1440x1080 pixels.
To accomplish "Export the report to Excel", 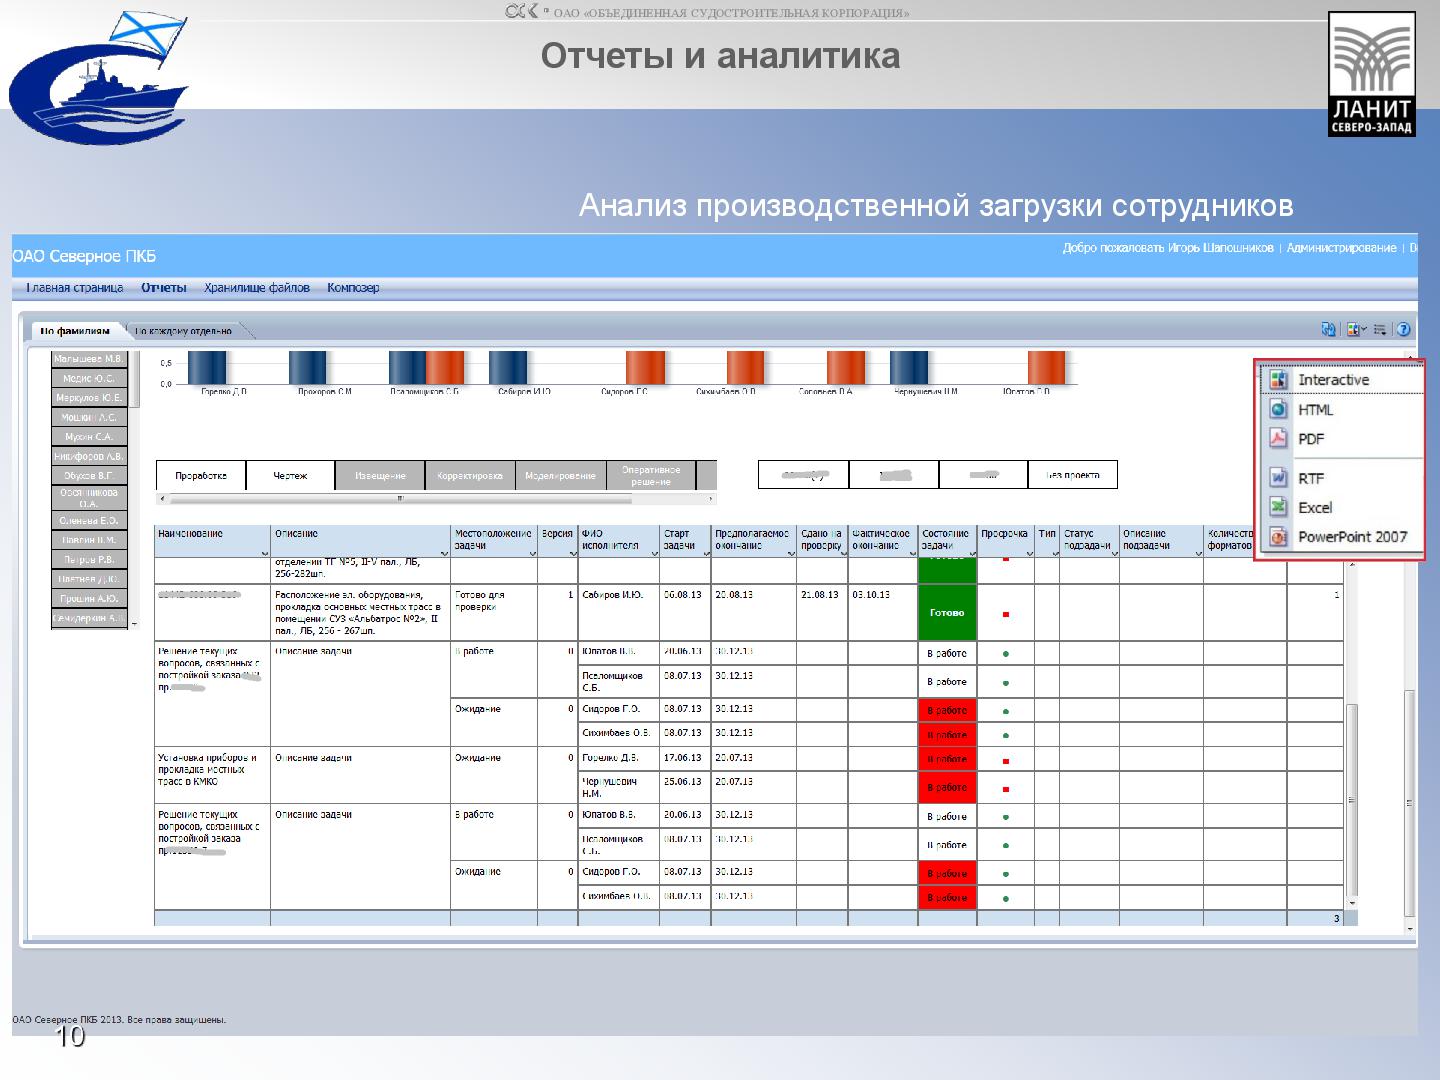I will point(1315,506).
